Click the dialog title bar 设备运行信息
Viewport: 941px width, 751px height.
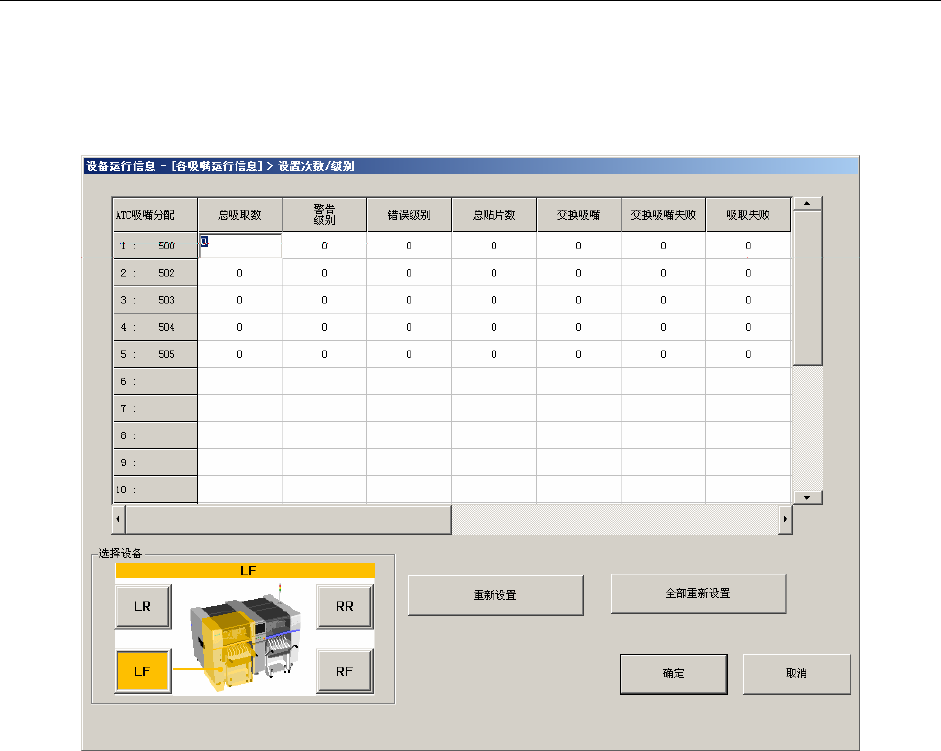click(x=470, y=166)
